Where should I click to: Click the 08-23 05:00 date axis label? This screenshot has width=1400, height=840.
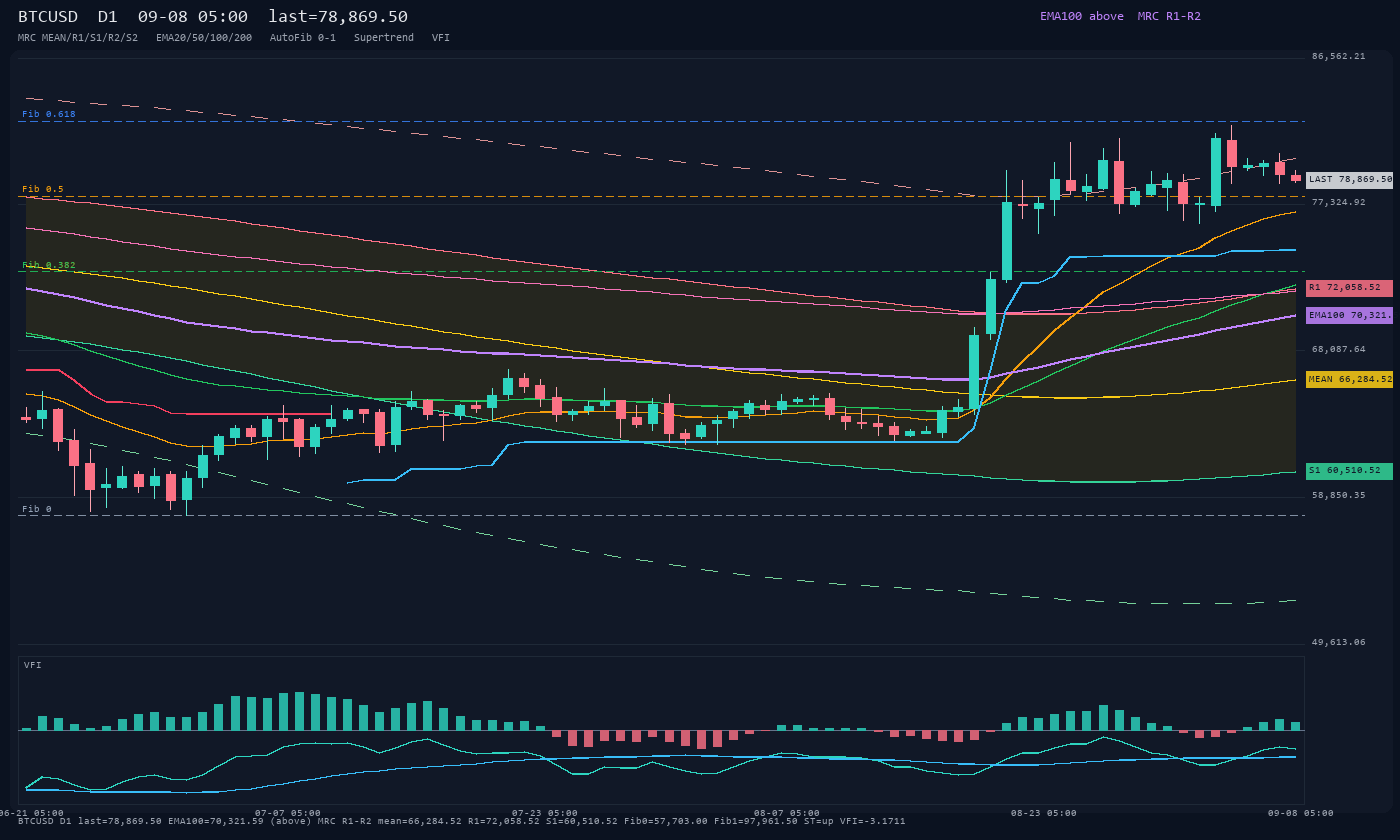pyautogui.click(x=1044, y=813)
